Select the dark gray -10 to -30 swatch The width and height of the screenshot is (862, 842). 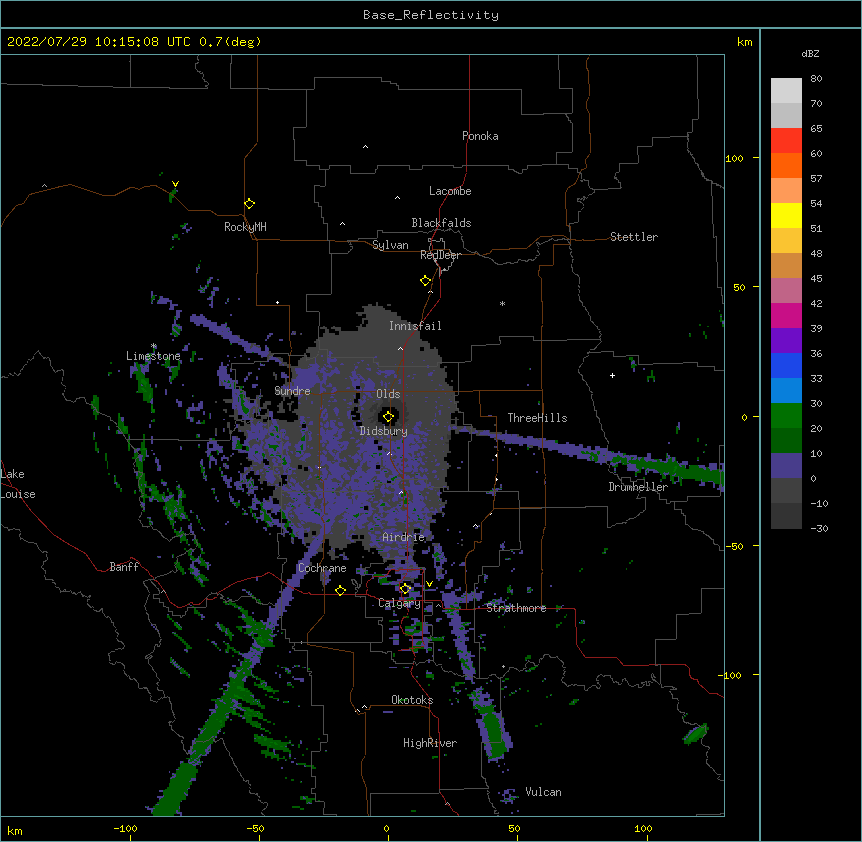point(786,516)
